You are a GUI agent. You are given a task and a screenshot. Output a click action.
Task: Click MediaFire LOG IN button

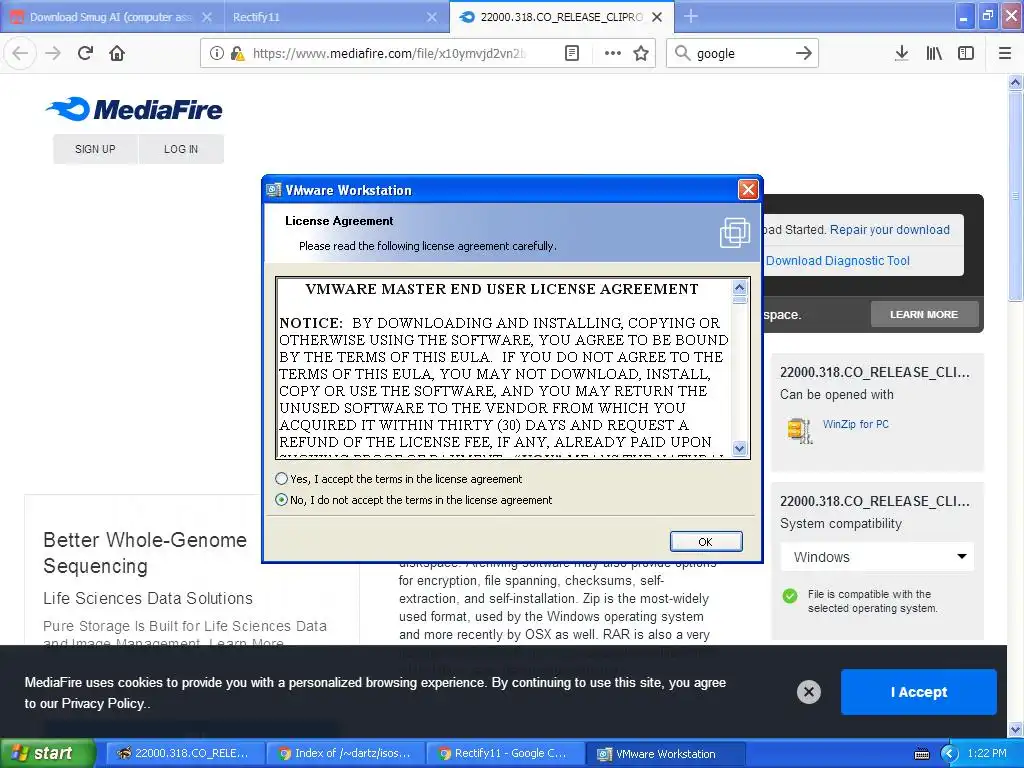(181, 149)
